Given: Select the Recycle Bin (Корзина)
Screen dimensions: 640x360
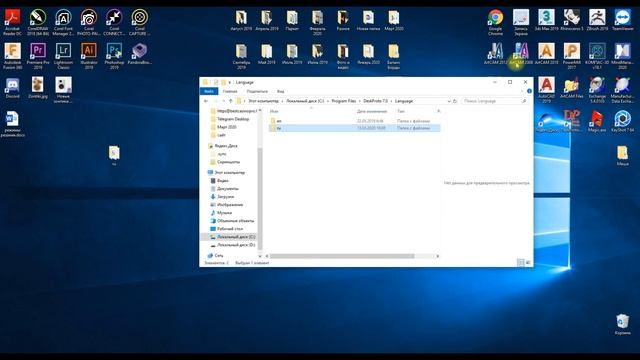Looking at the screenshot, I should coord(622,324).
